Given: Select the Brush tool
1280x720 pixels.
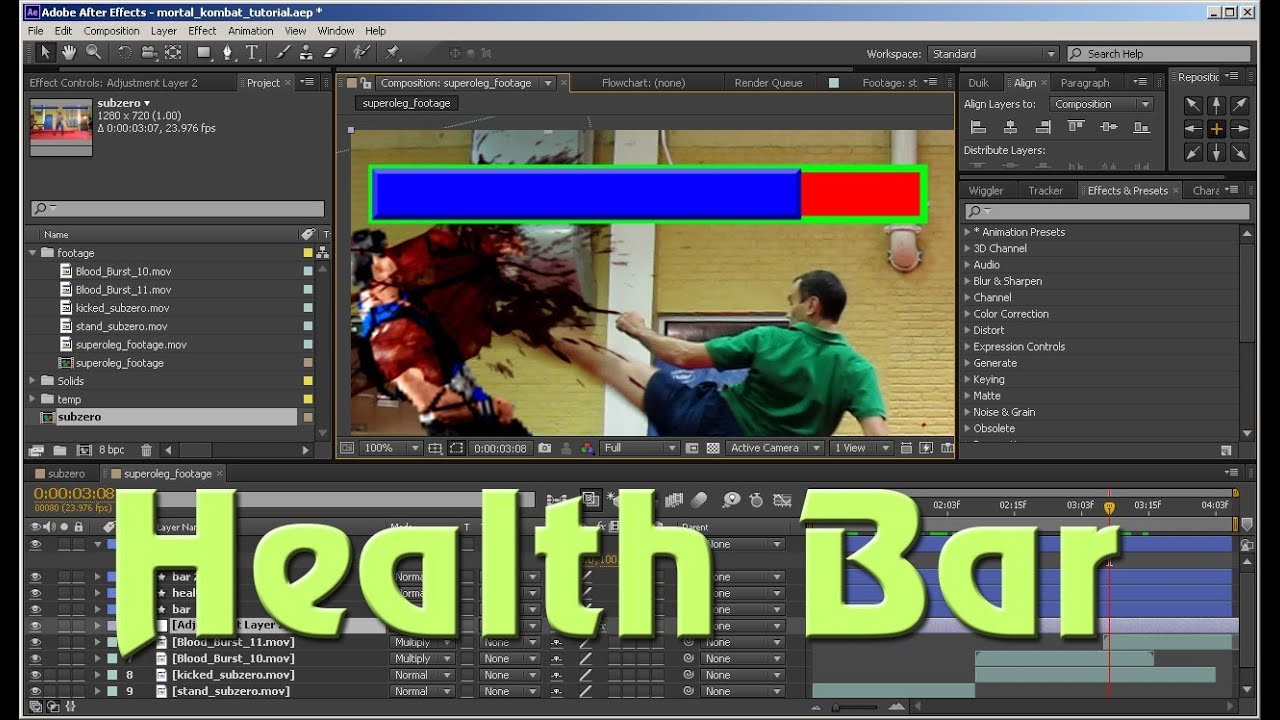Looking at the screenshot, I should coord(283,53).
